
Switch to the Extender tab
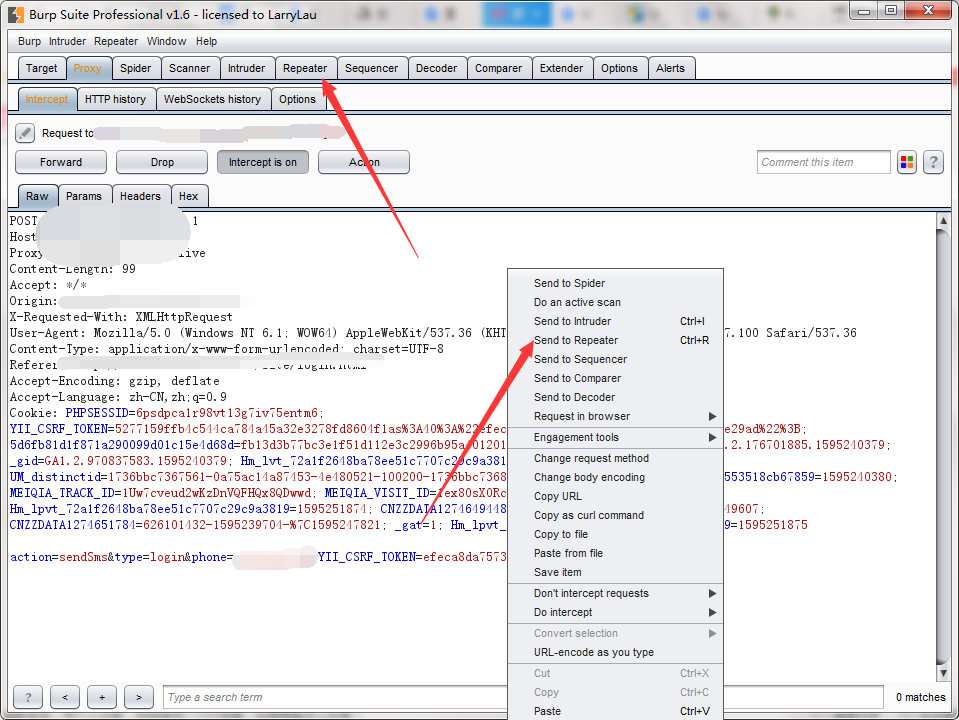561,68
